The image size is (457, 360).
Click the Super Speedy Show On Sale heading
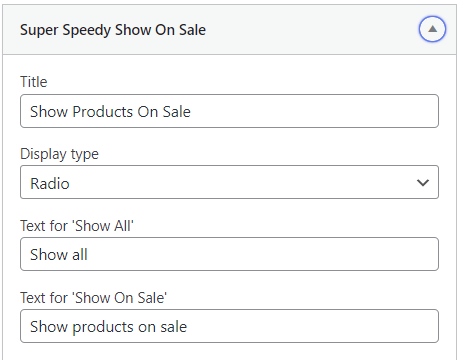pyautogui.click(x=113, y=30)
